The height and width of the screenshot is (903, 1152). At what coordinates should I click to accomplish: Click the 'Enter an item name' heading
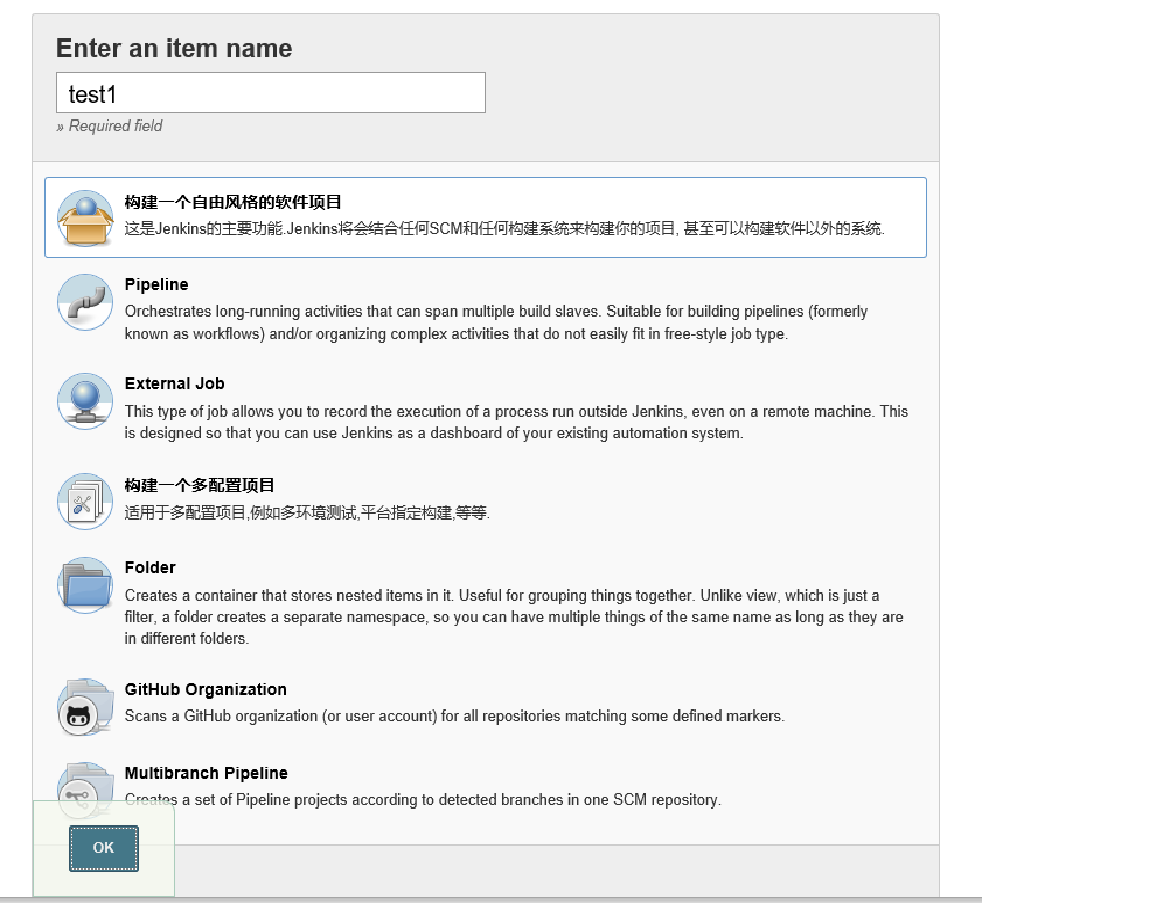click(x=174, y=48)
